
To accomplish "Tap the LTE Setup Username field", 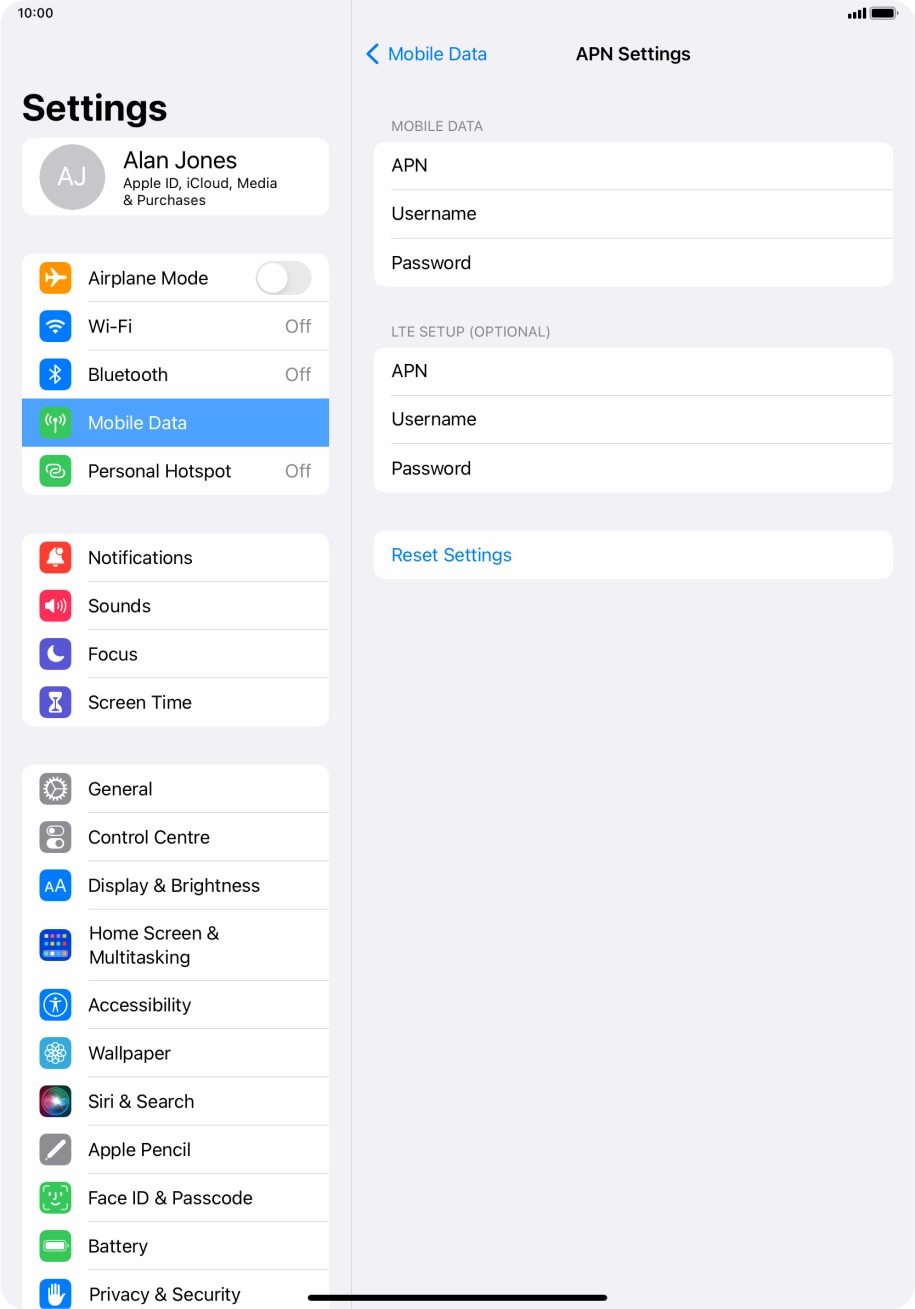I will 633,419.
